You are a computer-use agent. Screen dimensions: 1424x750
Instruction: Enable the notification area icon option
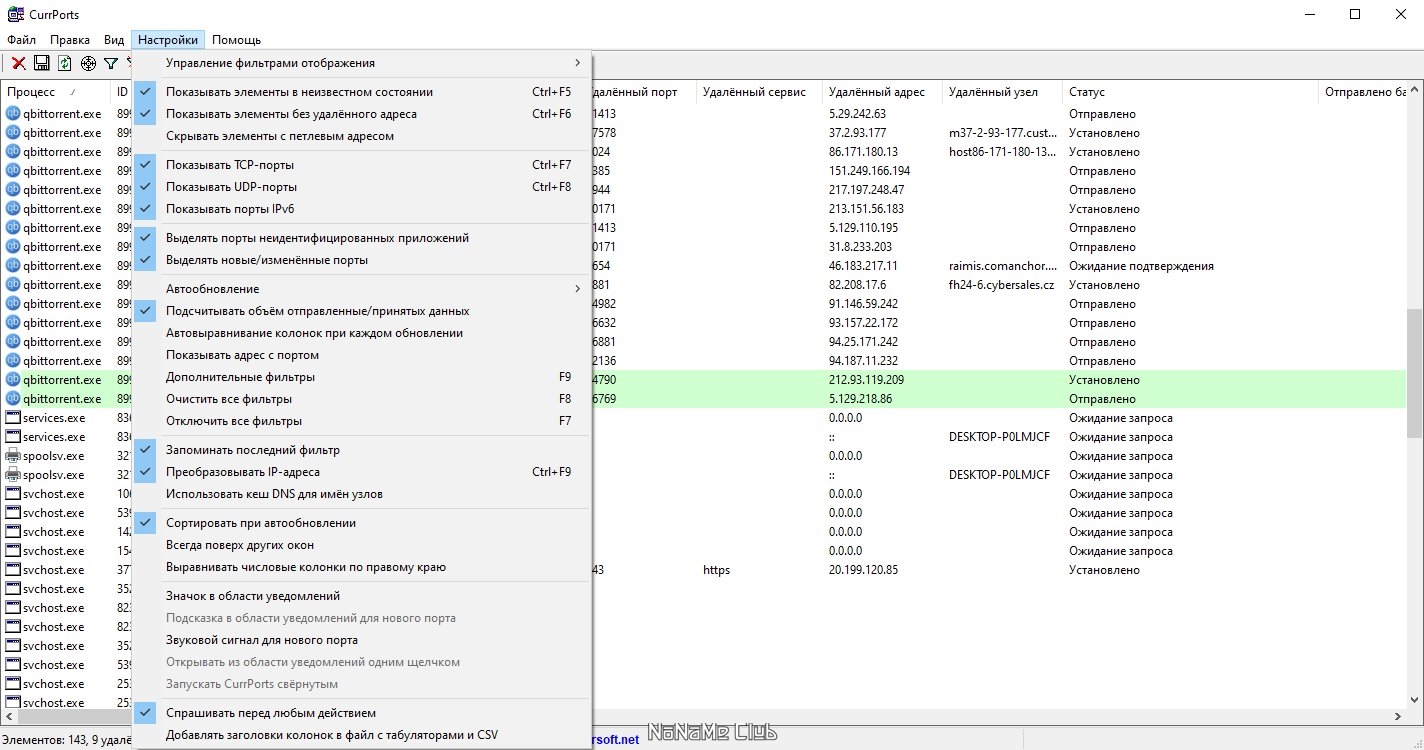click(362, 596)
